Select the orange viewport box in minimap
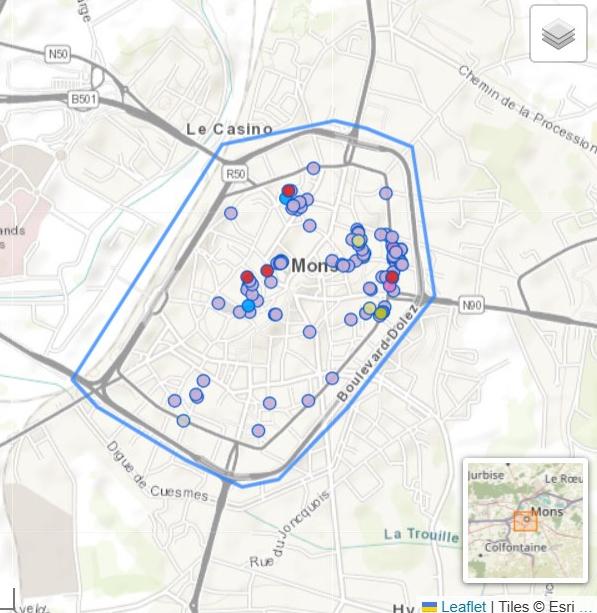This screenshot has height=613, width=597. [525, 521]
